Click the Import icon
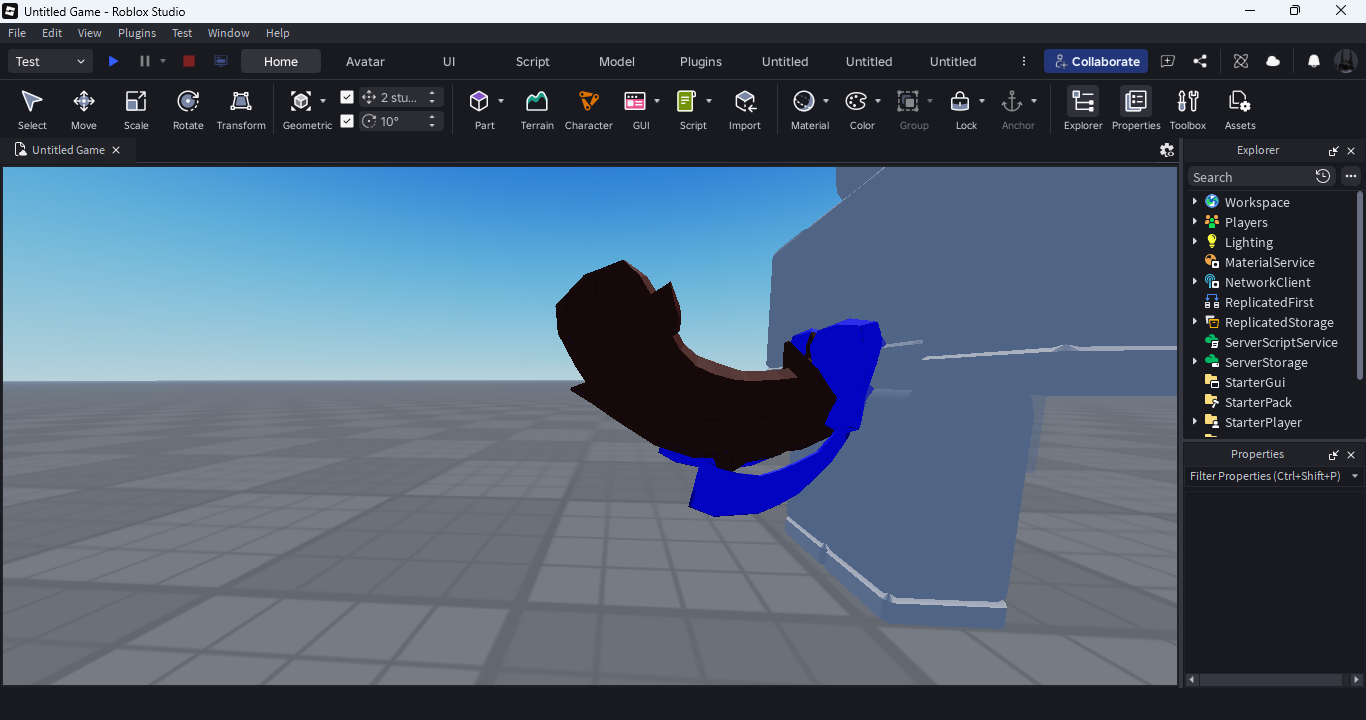 [744, 109]
